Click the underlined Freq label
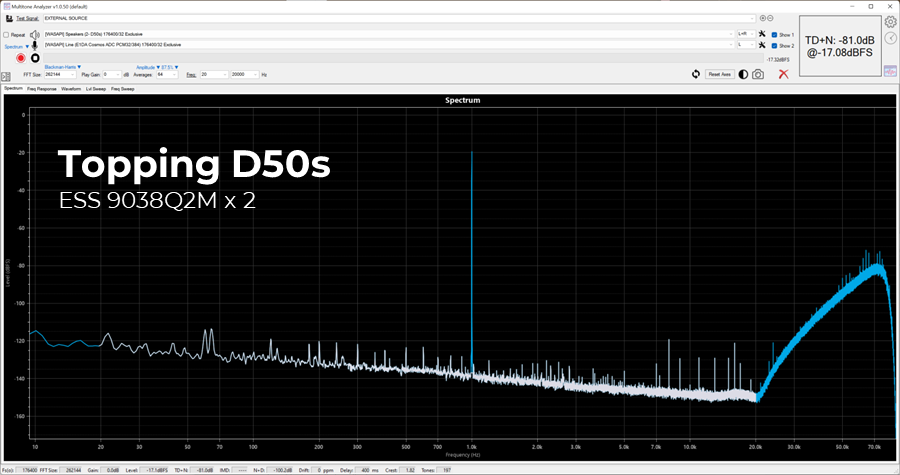The image size is (900, 475). coord(191,75)
